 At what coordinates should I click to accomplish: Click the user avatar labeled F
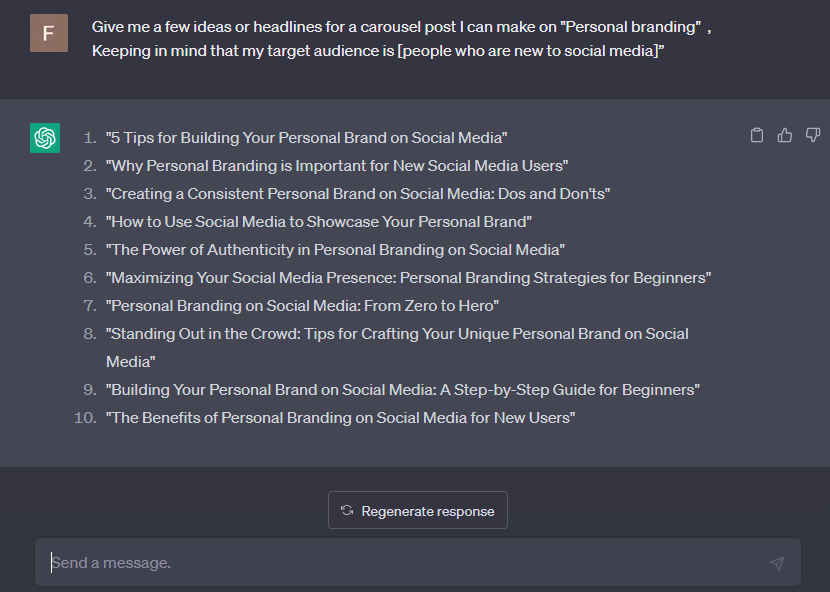(x=48, y=33)
